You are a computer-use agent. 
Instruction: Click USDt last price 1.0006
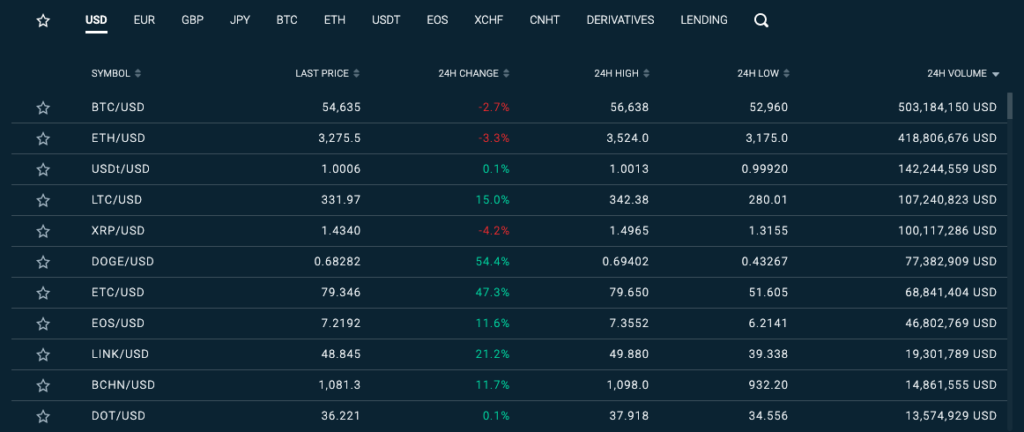click(341, 169)
